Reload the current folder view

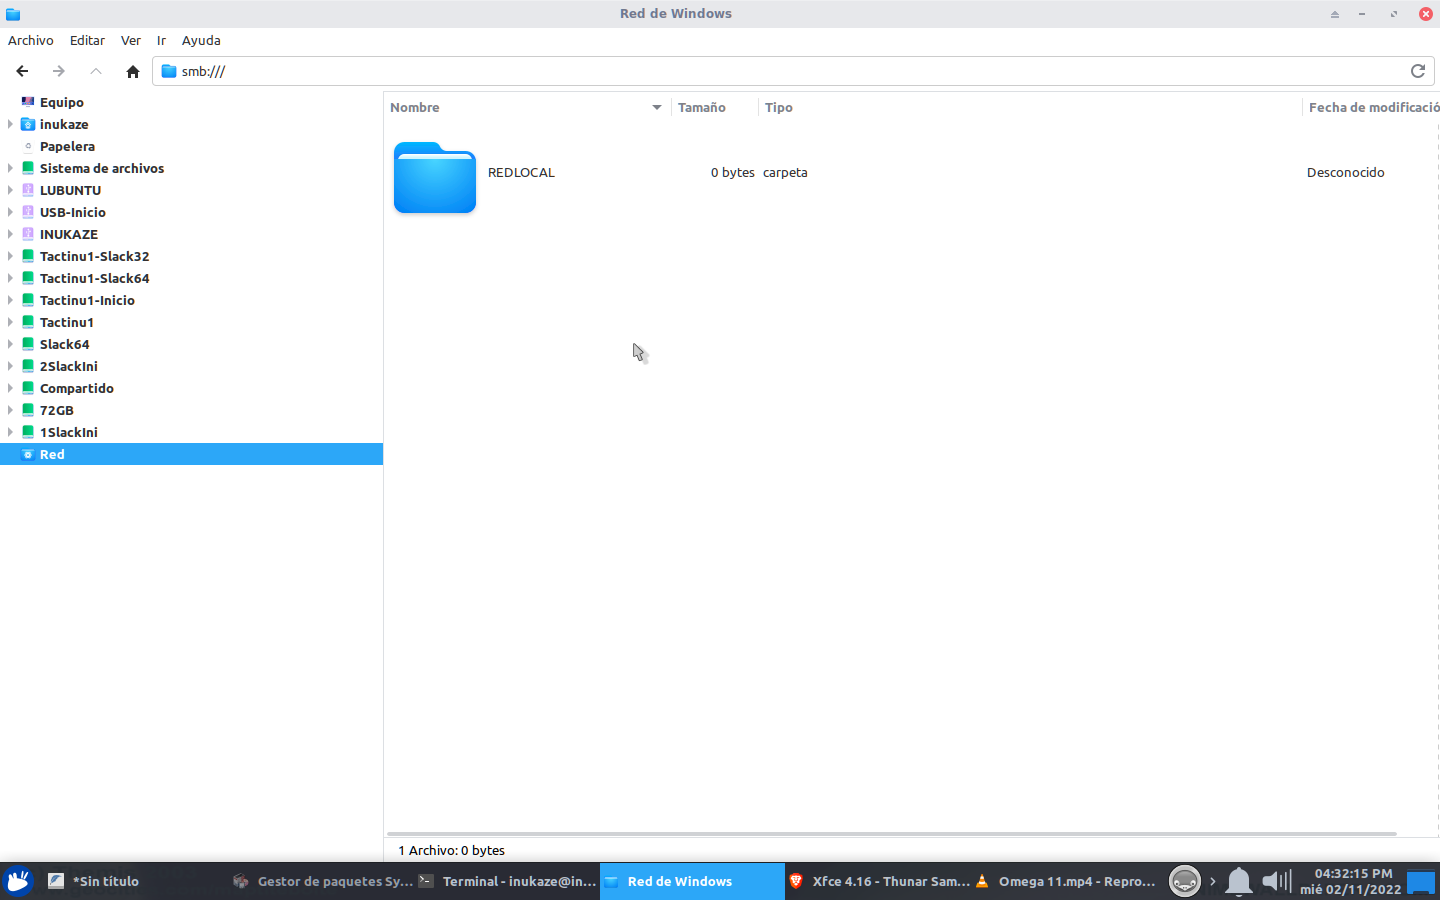[1417, 71]
